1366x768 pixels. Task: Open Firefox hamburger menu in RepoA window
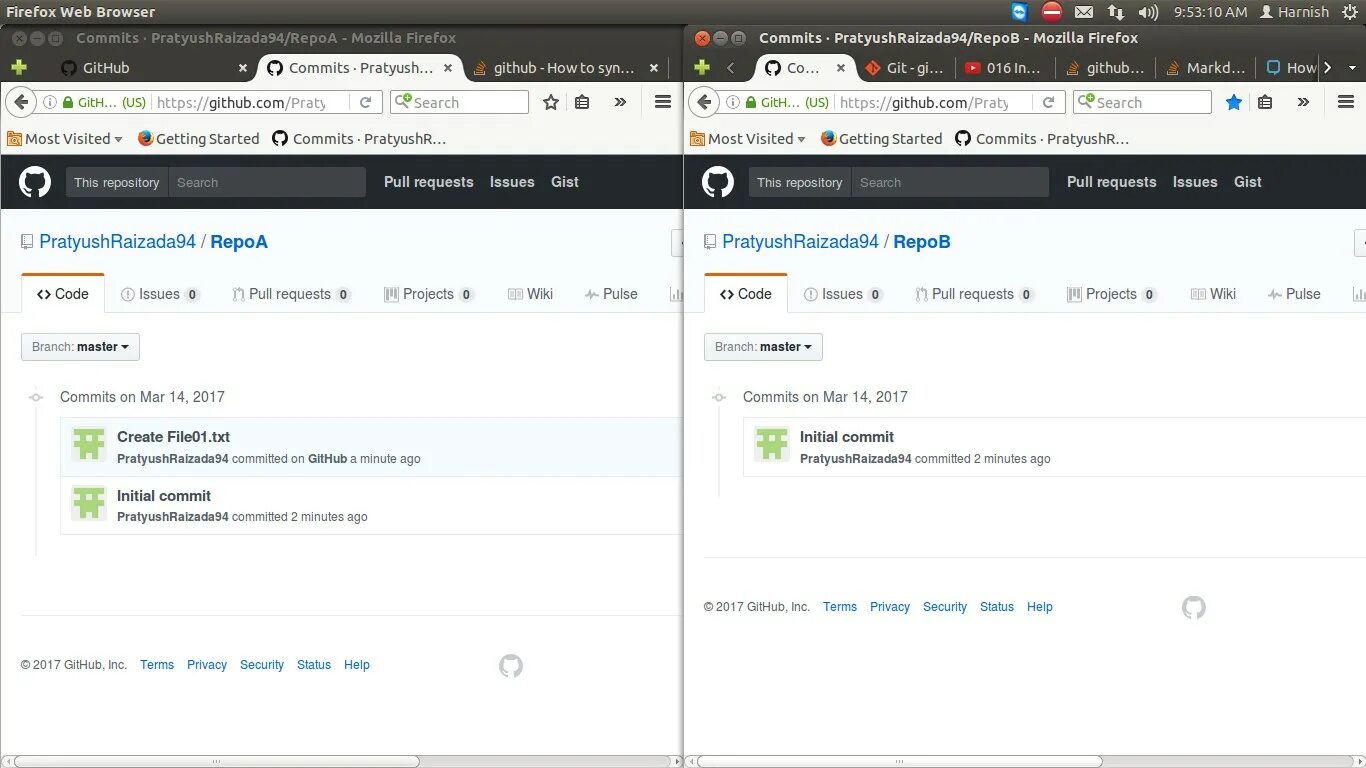[662, 102]
